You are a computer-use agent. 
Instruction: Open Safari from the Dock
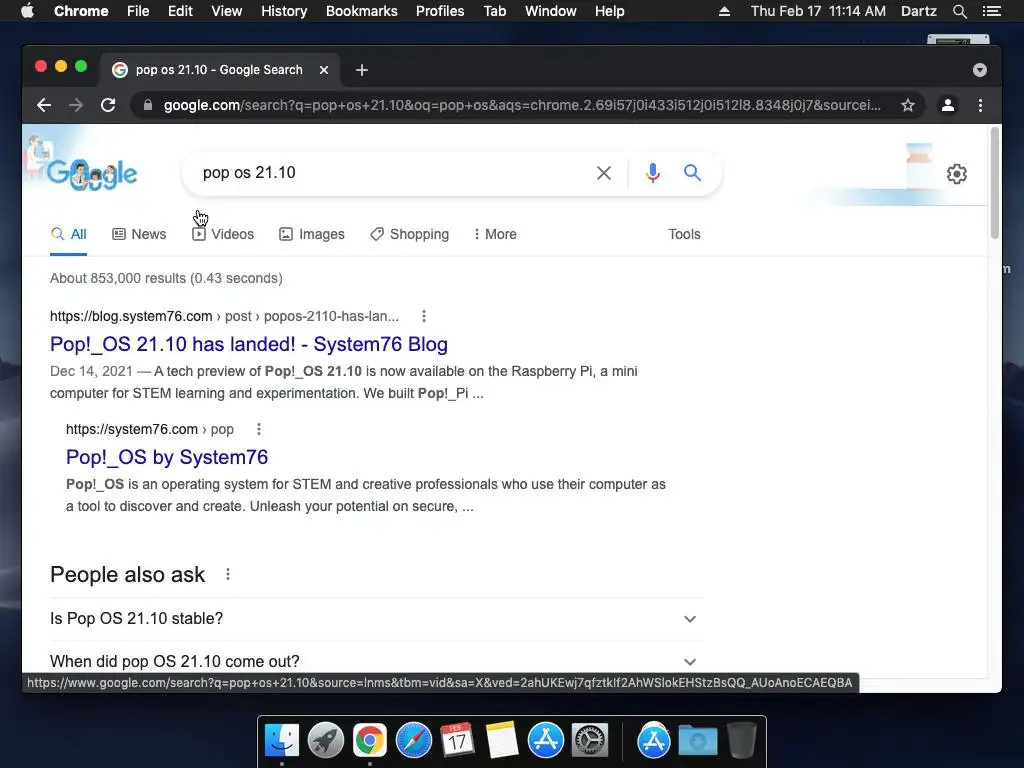point(413,741)
